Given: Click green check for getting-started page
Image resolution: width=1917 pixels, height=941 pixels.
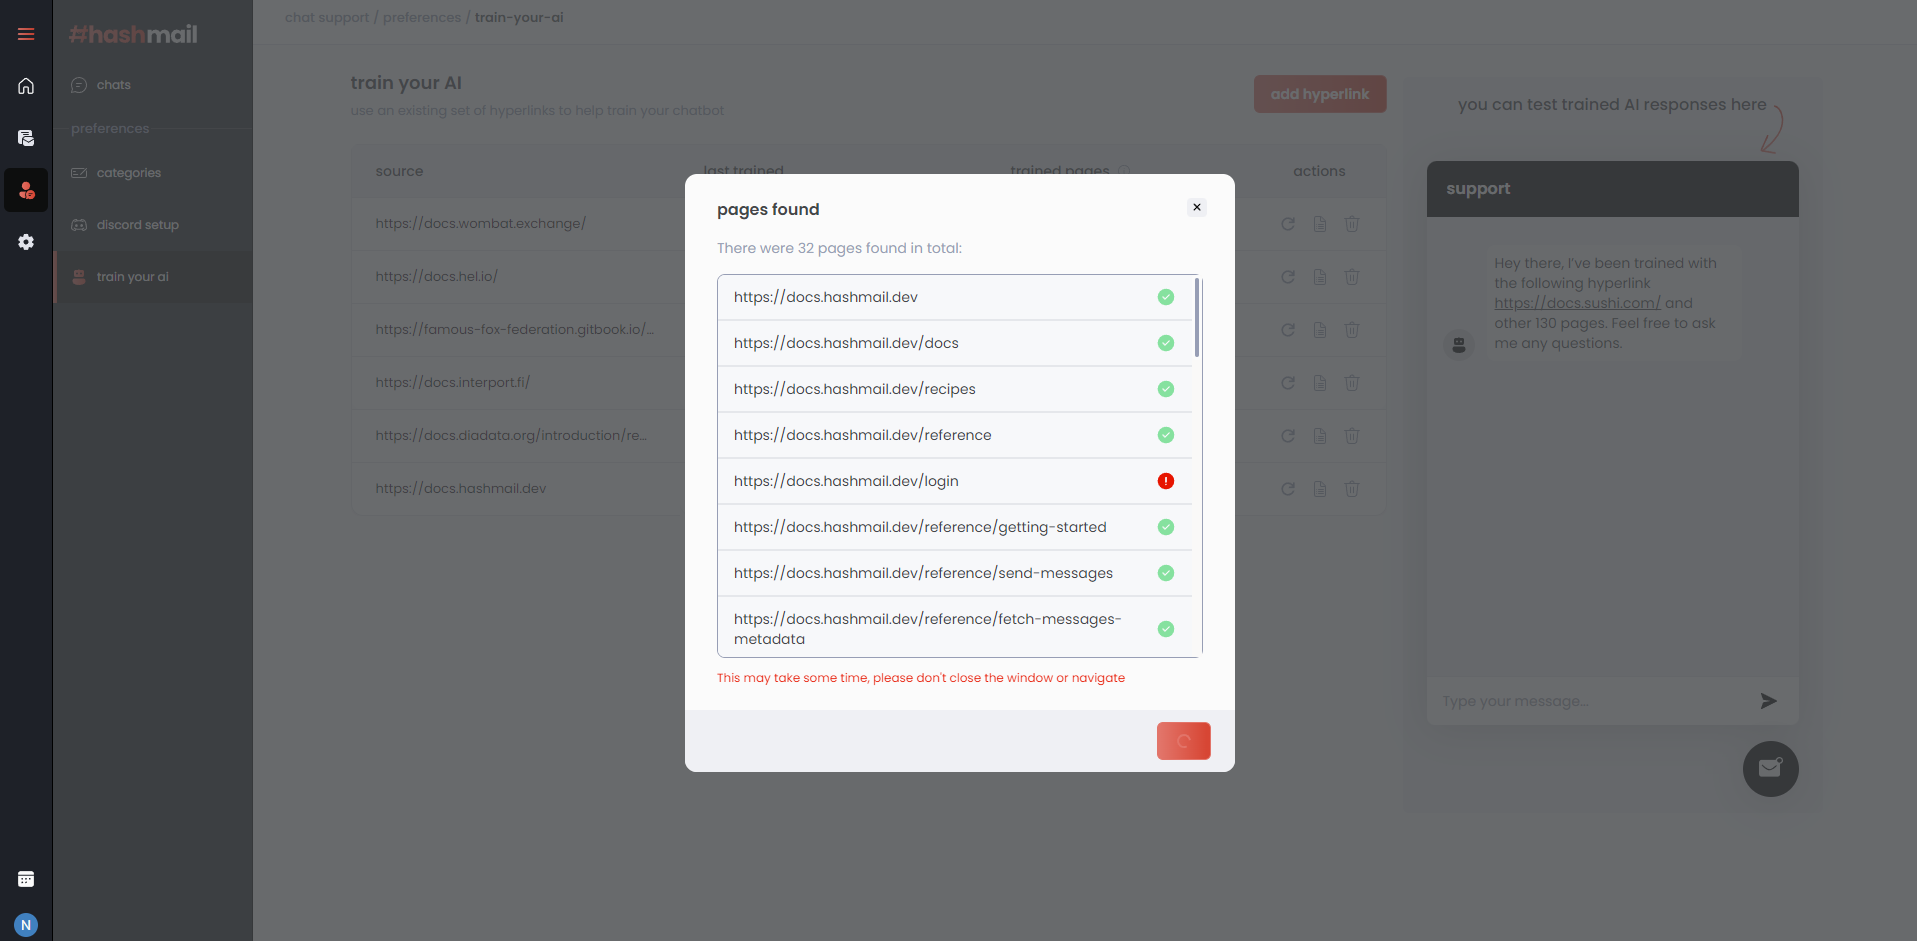Looking at the screenshot, I should [x=1166, y=527].
